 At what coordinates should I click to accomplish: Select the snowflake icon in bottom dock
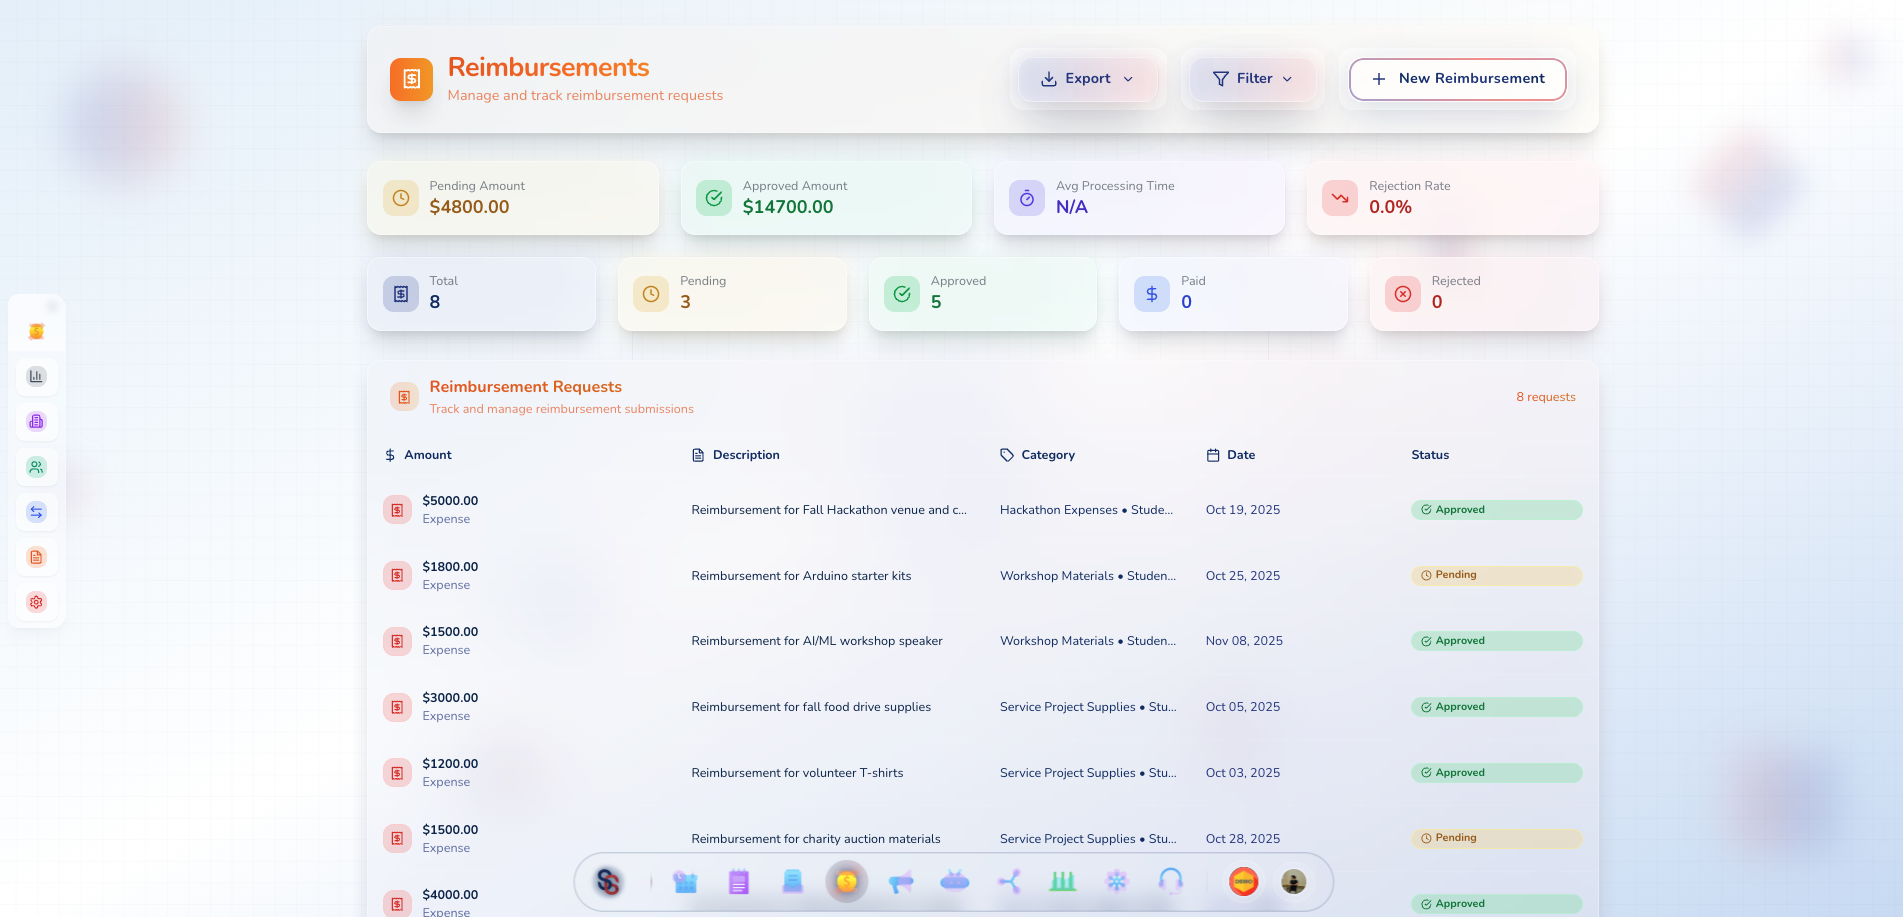[1117, 881]
